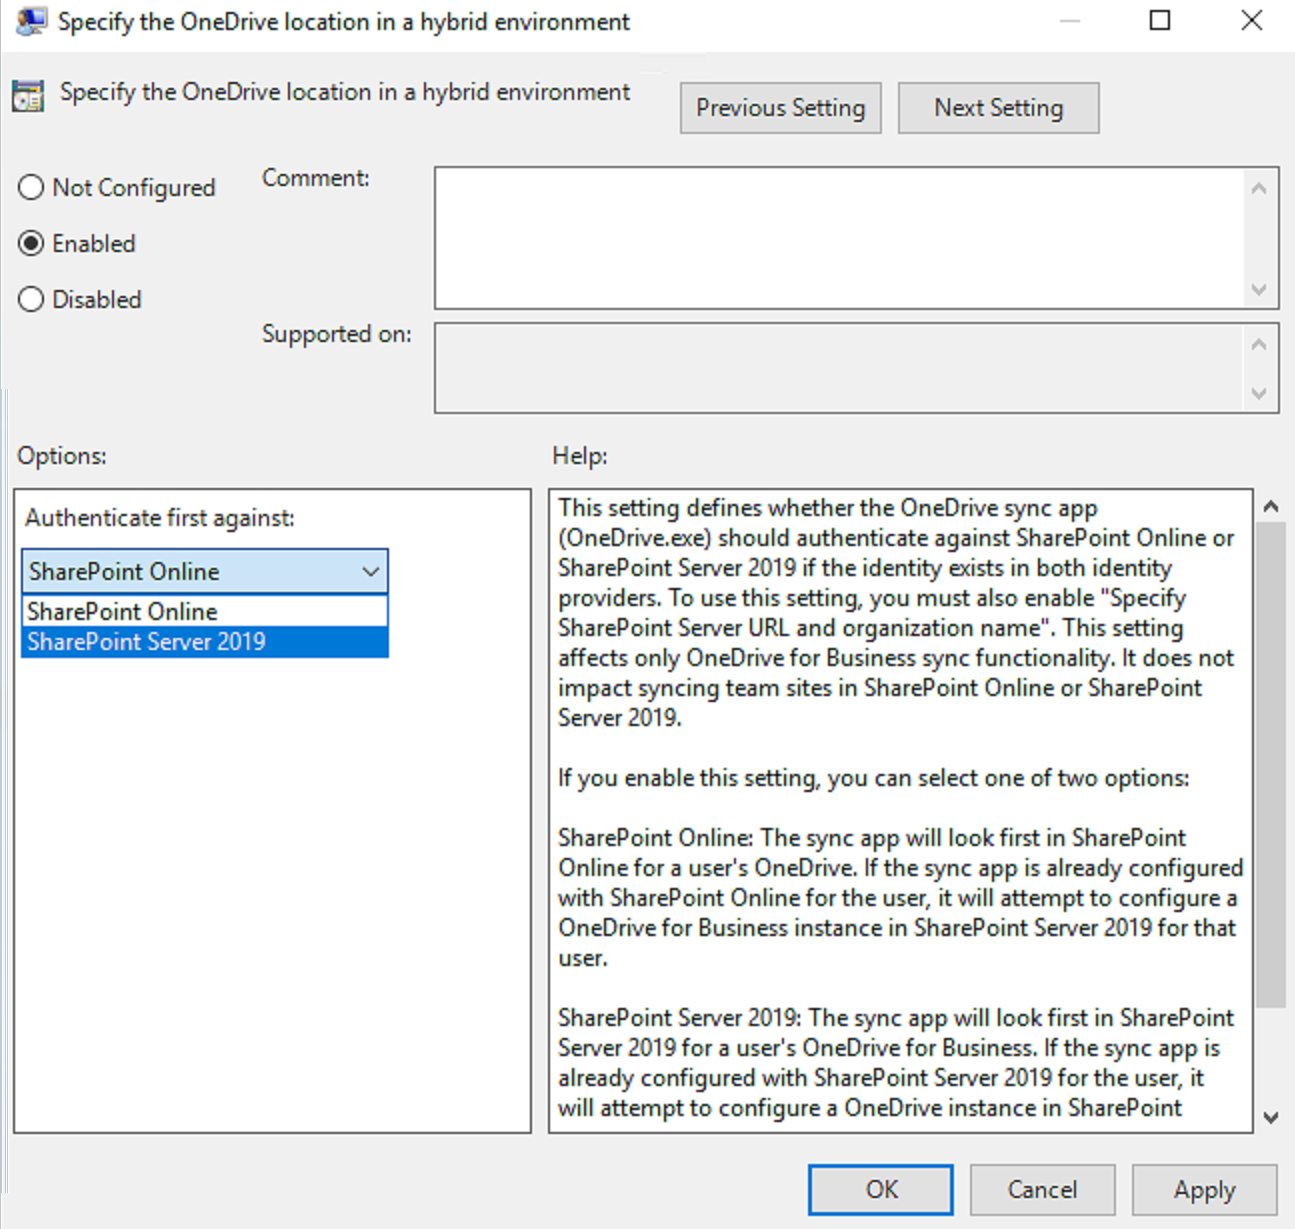
Task: Click the "Comment:" label
Action: point(316,178)
